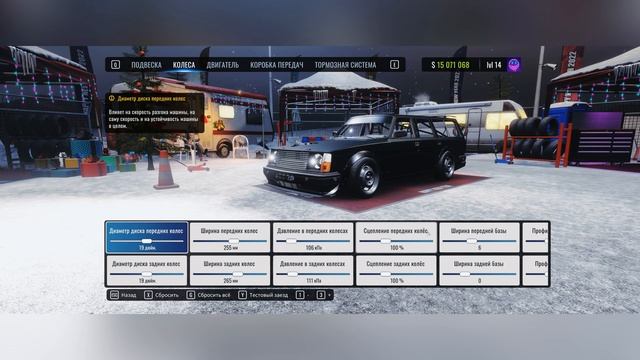Viewport: 640px width, 360px height.
Task: Adjust Ширина задней базы slider
Action: (479, 274)
